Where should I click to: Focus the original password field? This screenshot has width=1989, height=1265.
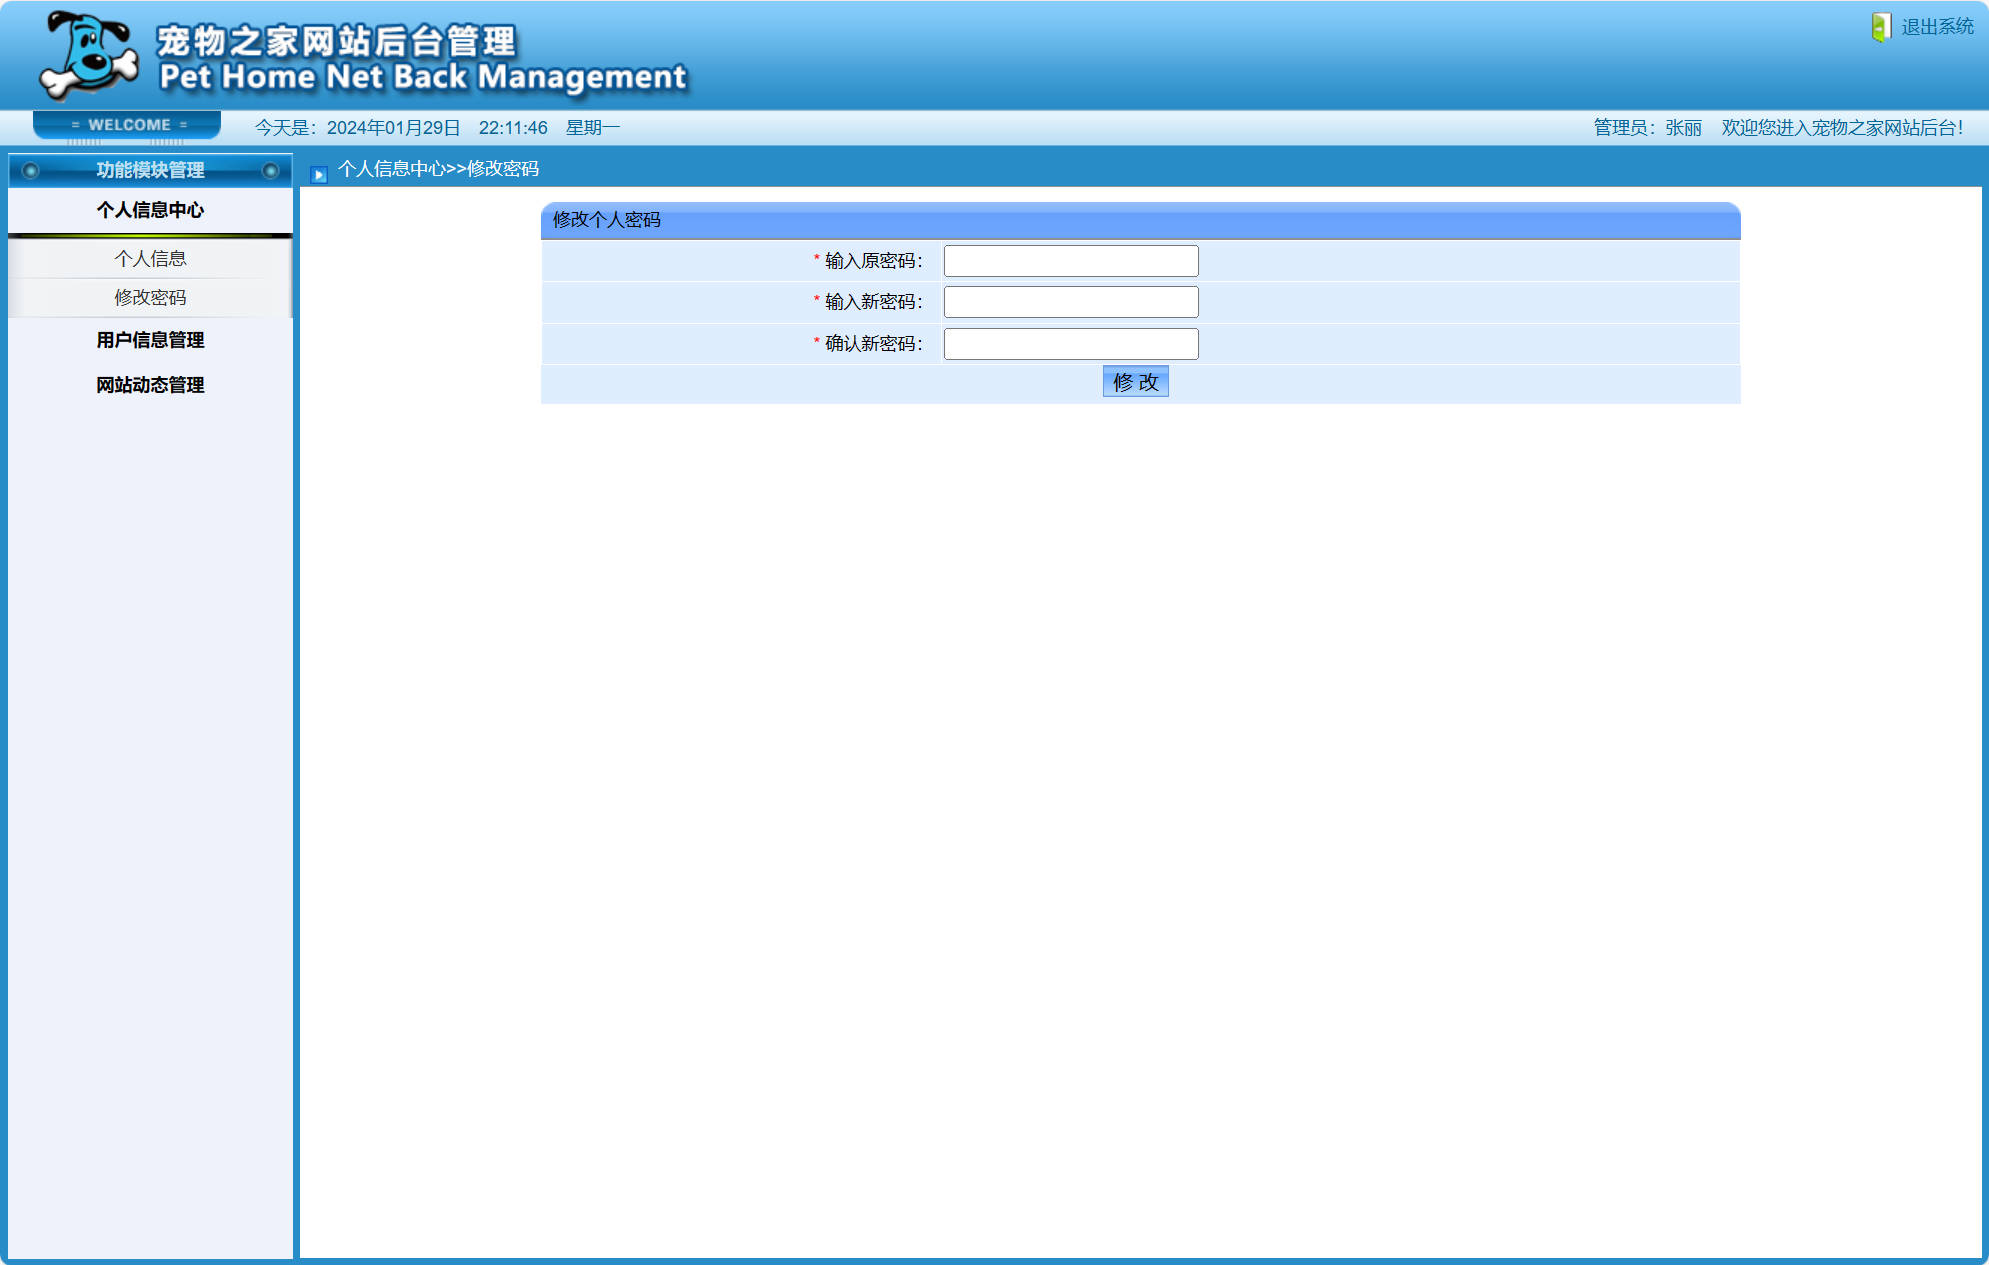(x=1070, y=261)
